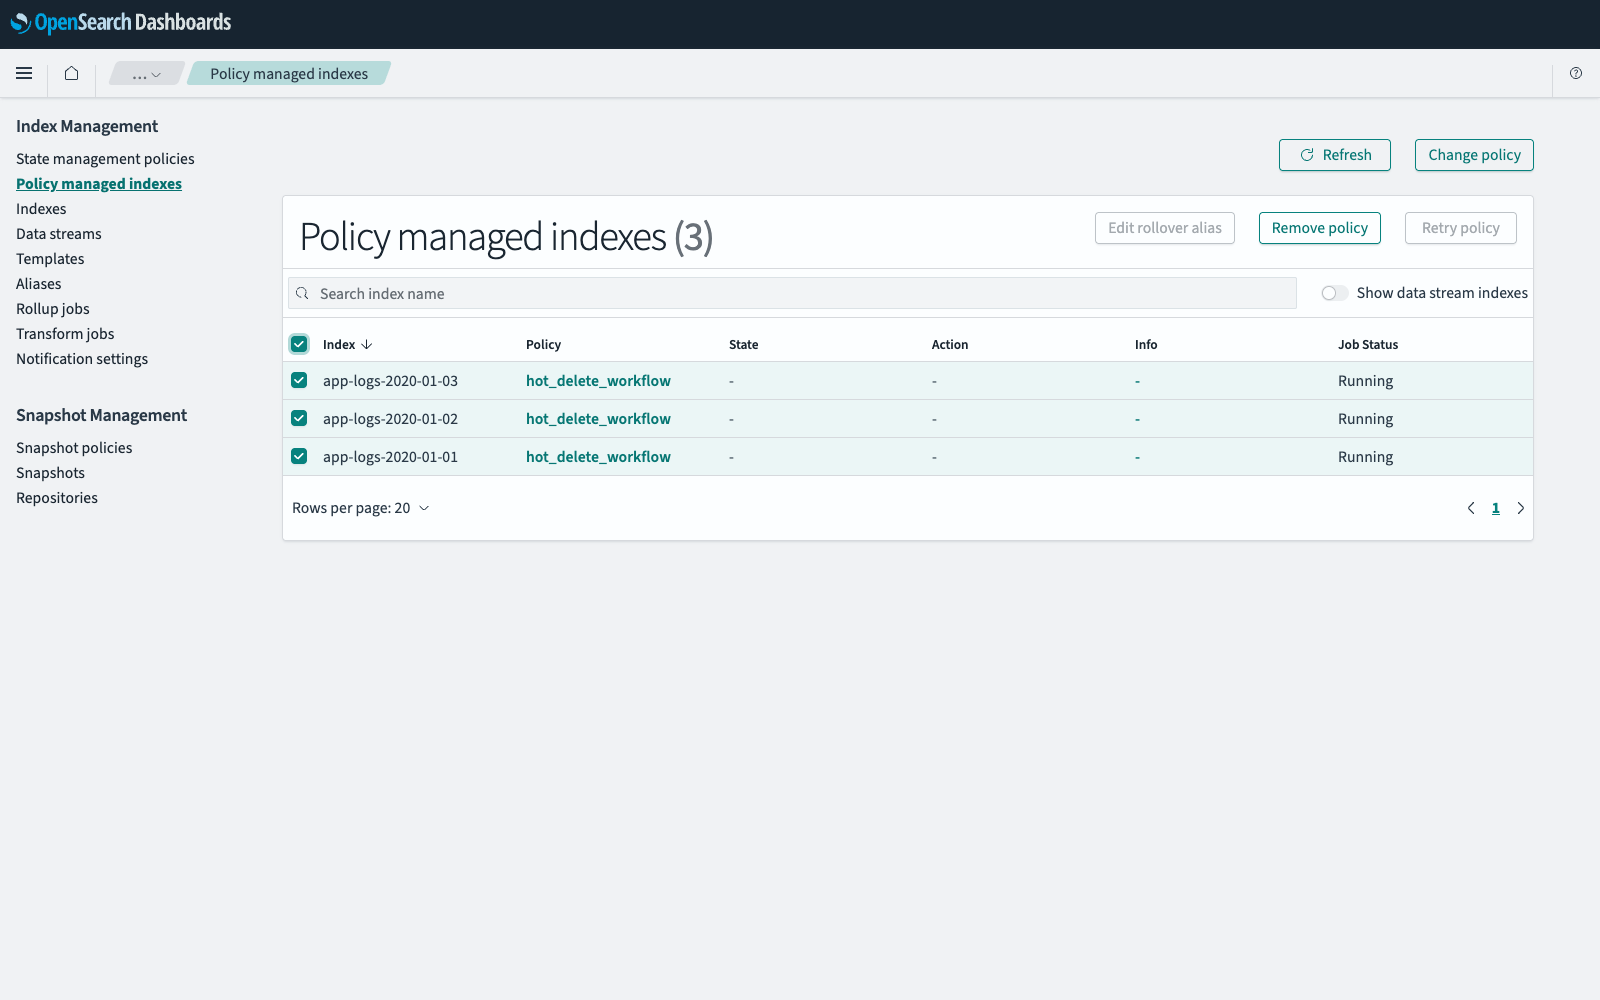Screen dimensions: 1600x1000
Task: Enable Show data stream indexes switch
Action: [x=1334, y=293]
